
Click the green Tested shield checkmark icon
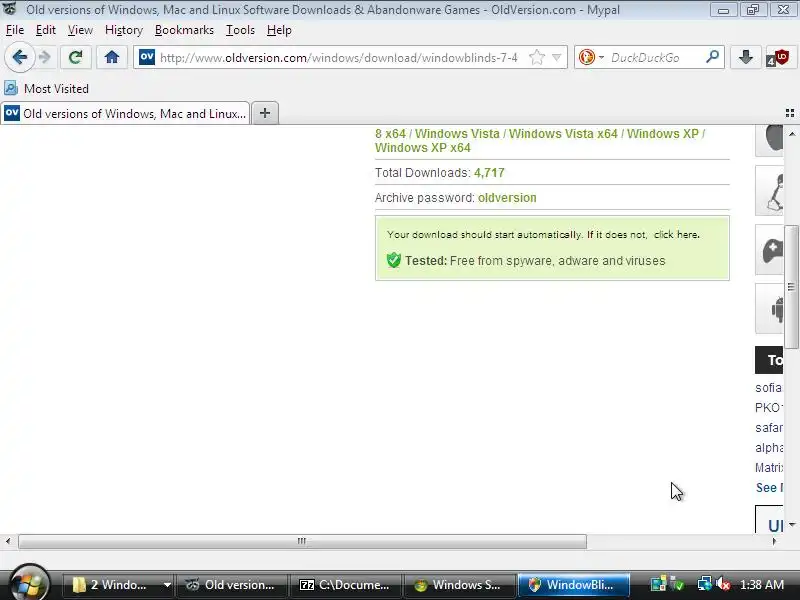click(393, 260)
